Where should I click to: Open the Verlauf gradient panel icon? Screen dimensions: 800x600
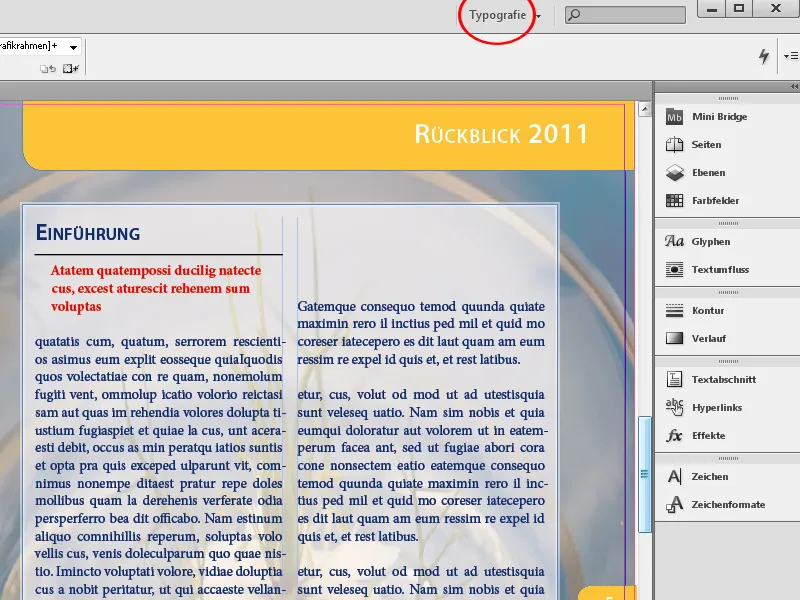[674, 339]
